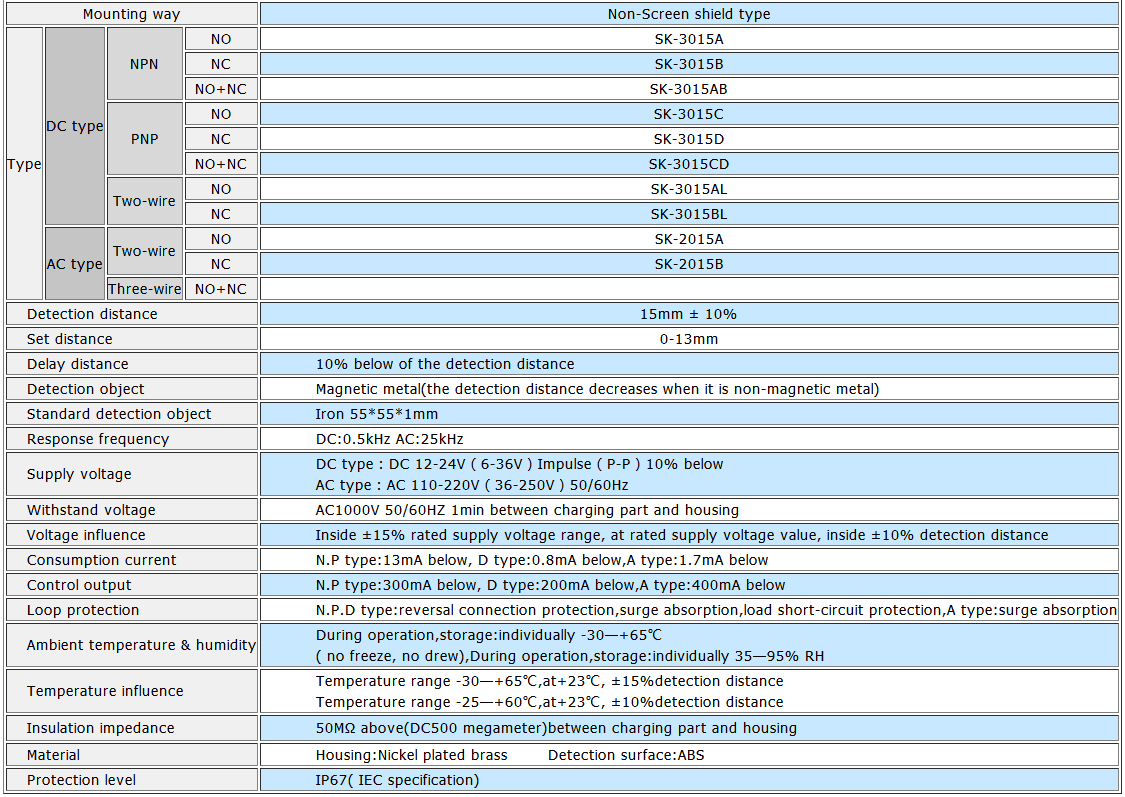The width and height of the screenshot is (1125, 797).
Task: Click the "NO" cell beside SK-3015C
Action: [221, 114]
